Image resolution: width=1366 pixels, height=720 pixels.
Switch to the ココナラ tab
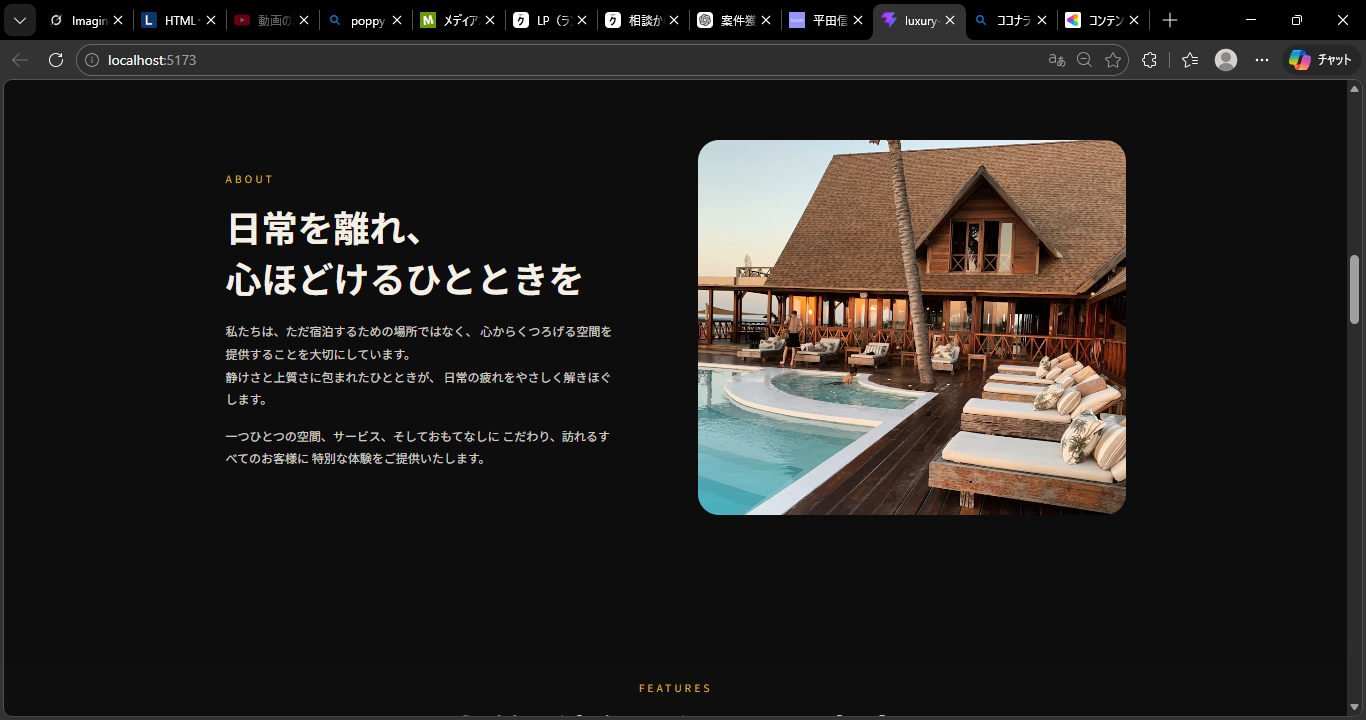click(x=1010, y=19)
